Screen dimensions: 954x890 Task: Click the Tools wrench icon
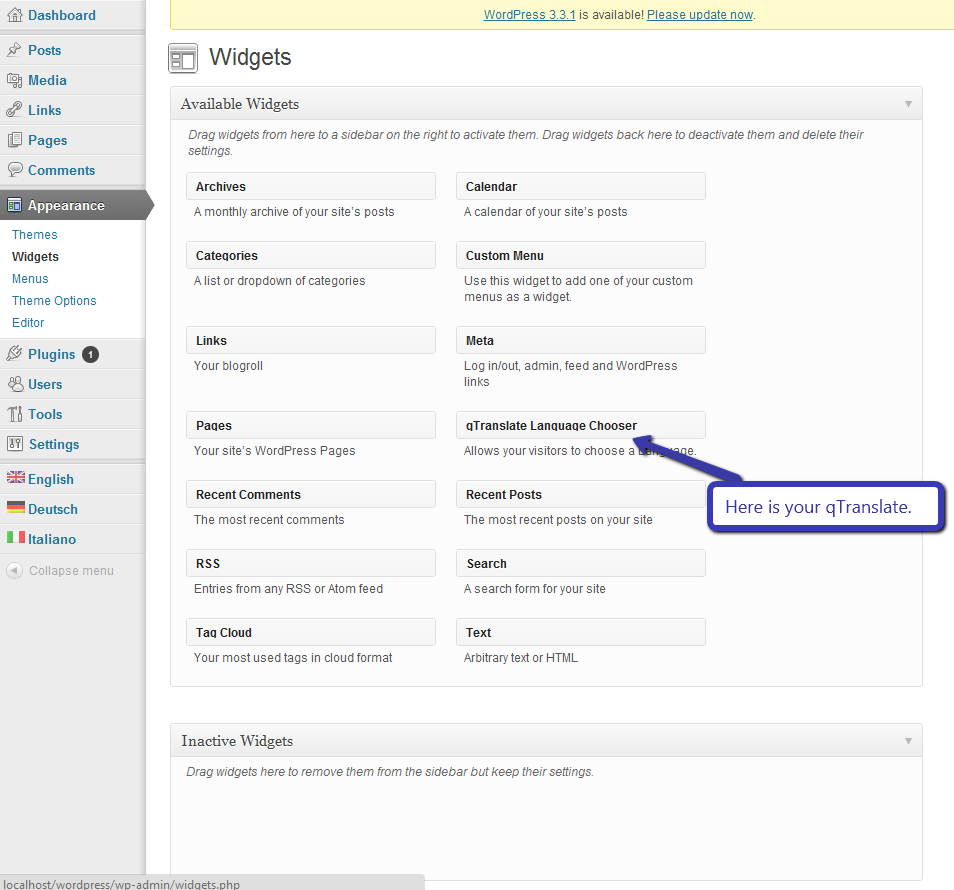tap(15, 414)
